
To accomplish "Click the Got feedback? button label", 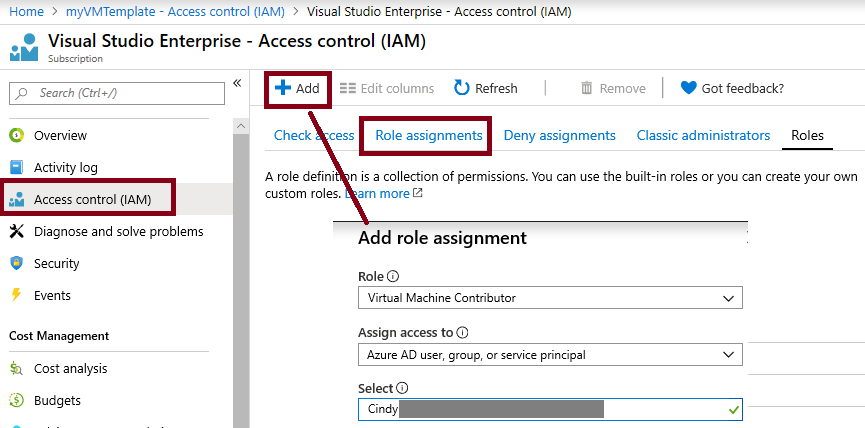I will pos(743,88).
